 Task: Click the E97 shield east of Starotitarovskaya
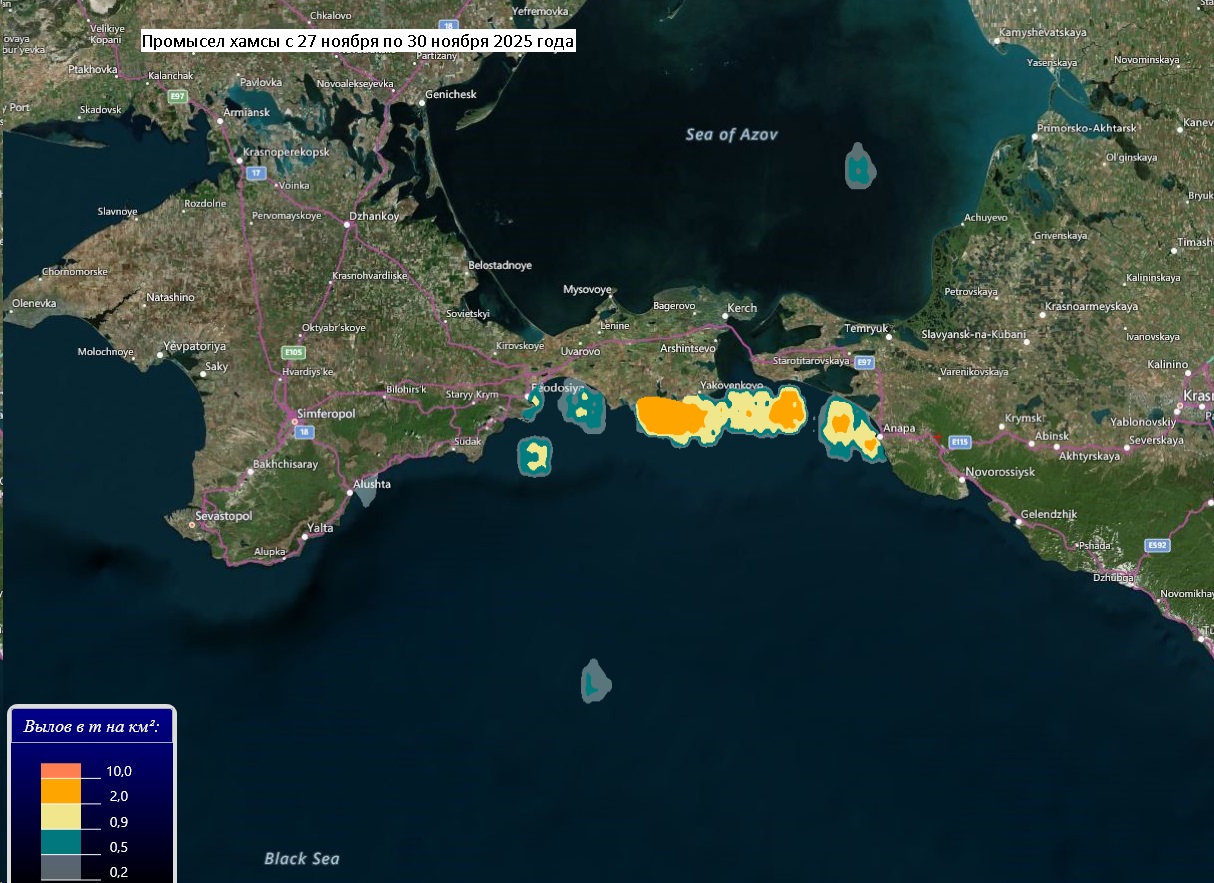click(865, 362)
